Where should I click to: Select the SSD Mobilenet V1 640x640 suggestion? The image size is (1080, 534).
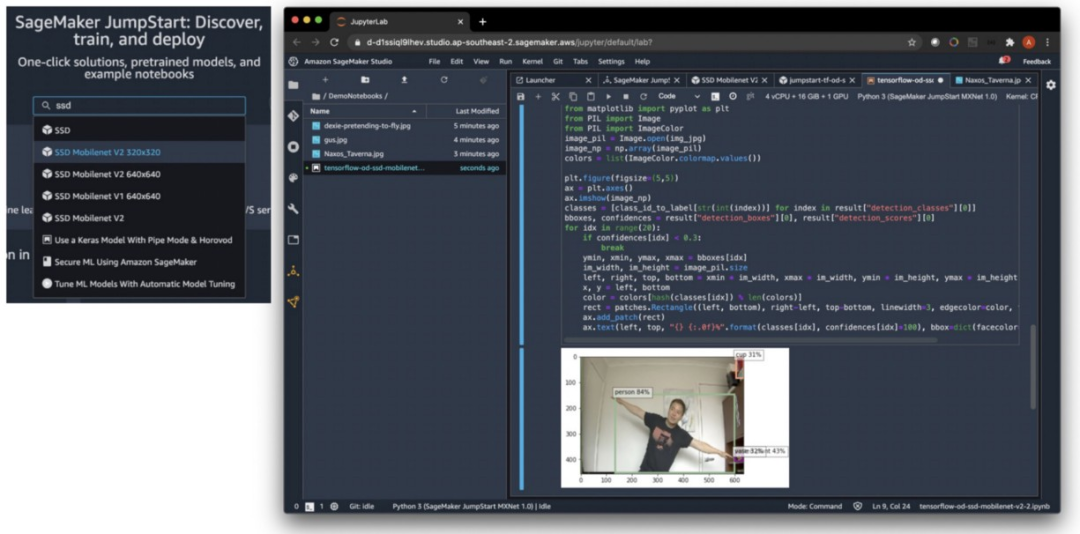pyautogui.click(x=139, y=196)
